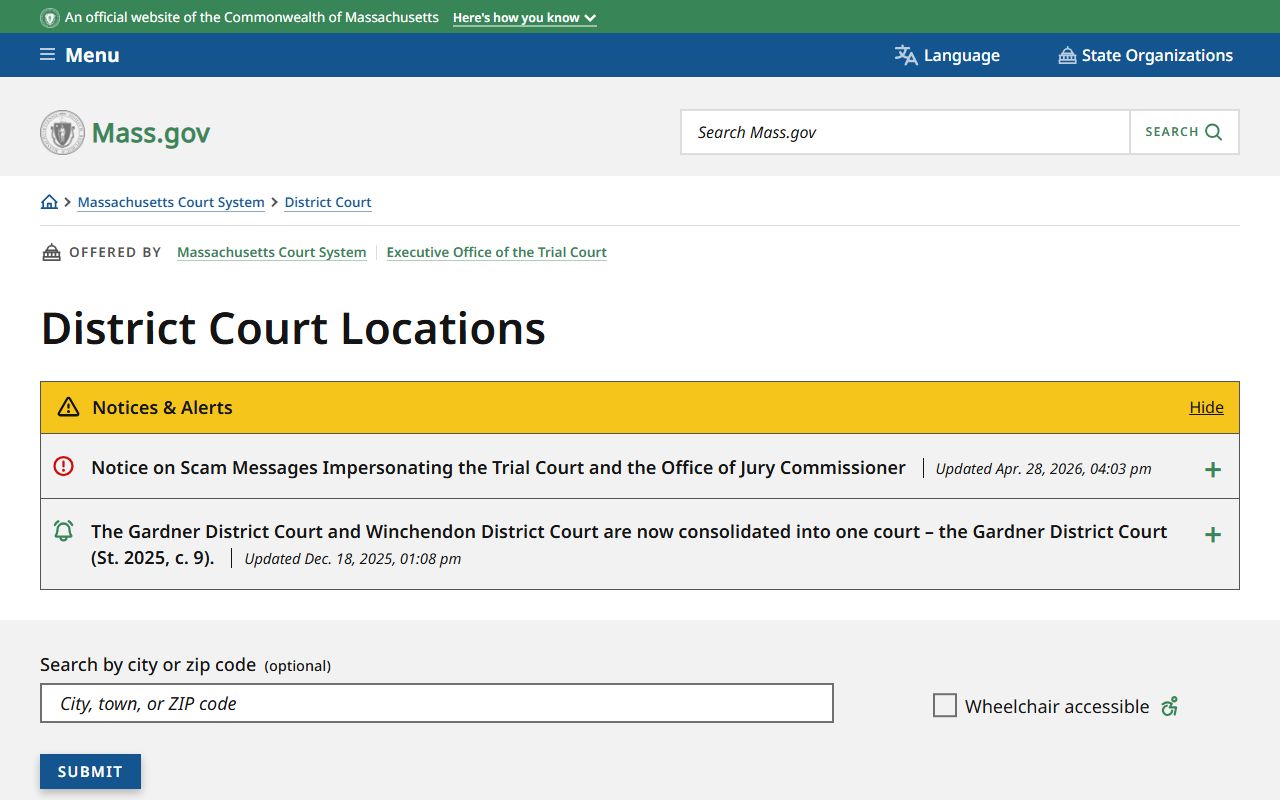Click the SUBMIT button
The width and height of the screenshot is (1280, 800).
(x=90, y=771)
